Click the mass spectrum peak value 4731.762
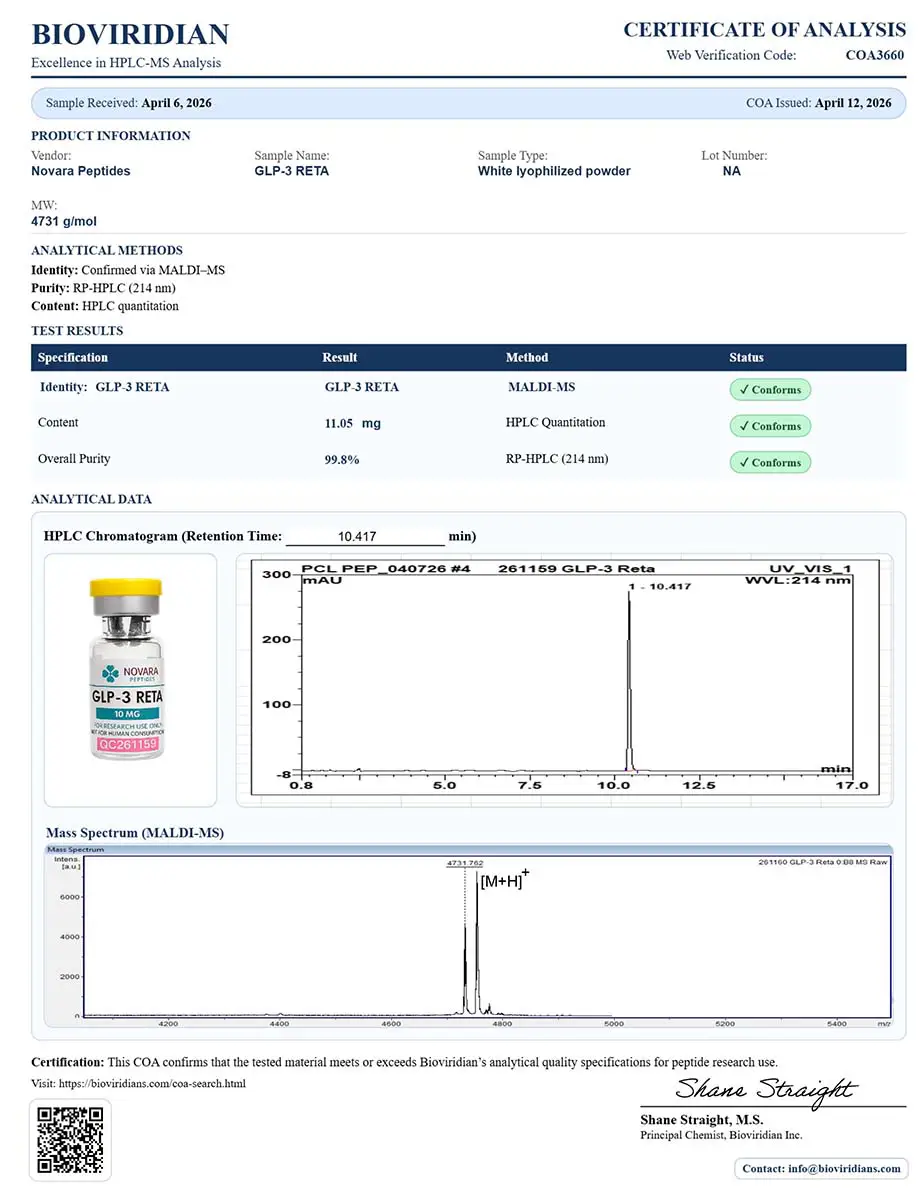 coord(465,861)
